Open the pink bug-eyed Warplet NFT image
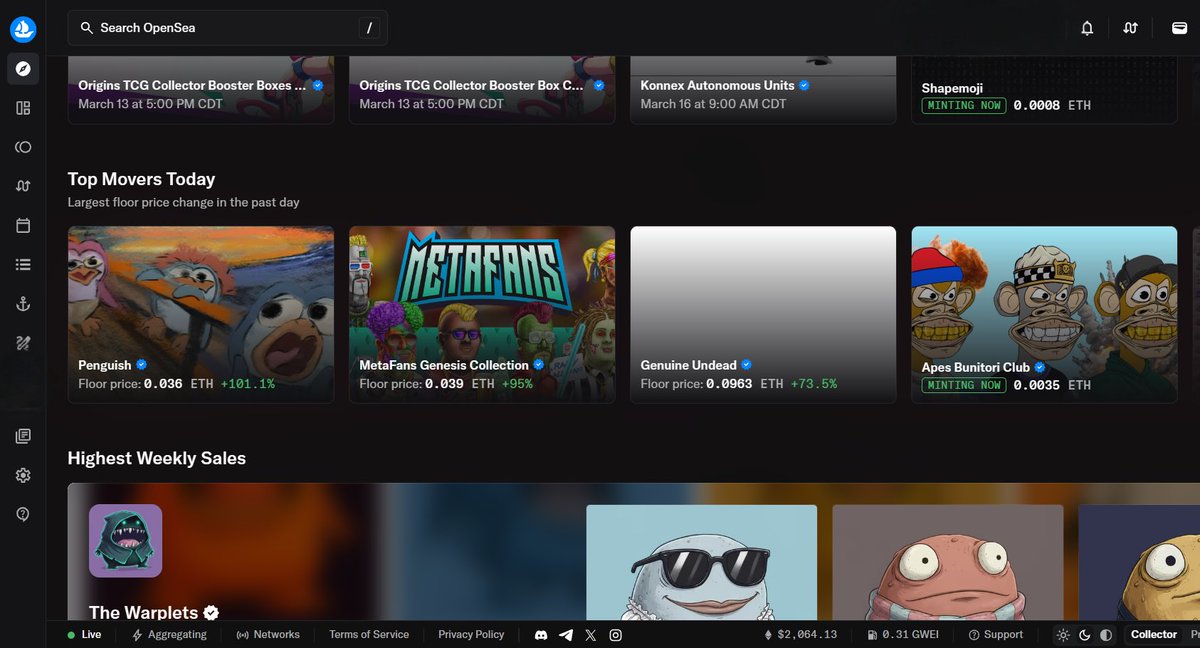Viewport: 1200px width, 648px height. [947, 562]
